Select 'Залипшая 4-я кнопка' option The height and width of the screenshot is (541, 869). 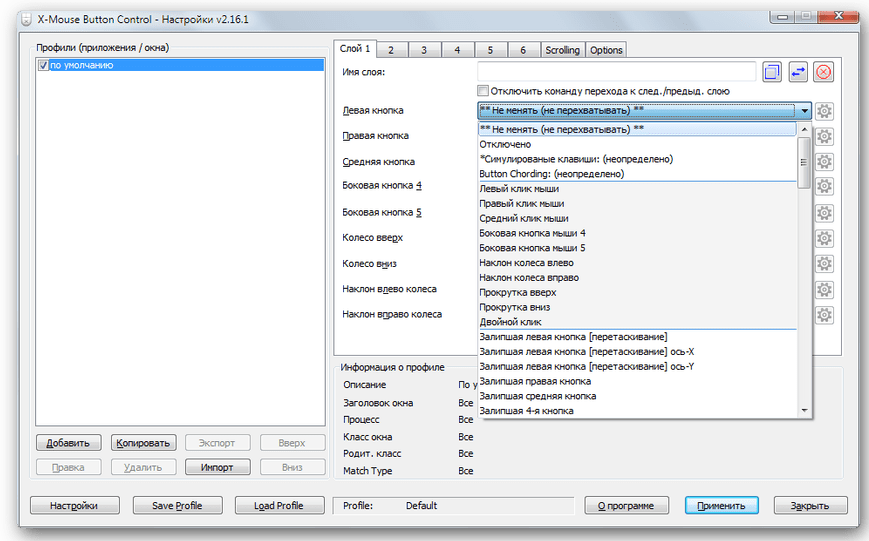pos(637,411)
